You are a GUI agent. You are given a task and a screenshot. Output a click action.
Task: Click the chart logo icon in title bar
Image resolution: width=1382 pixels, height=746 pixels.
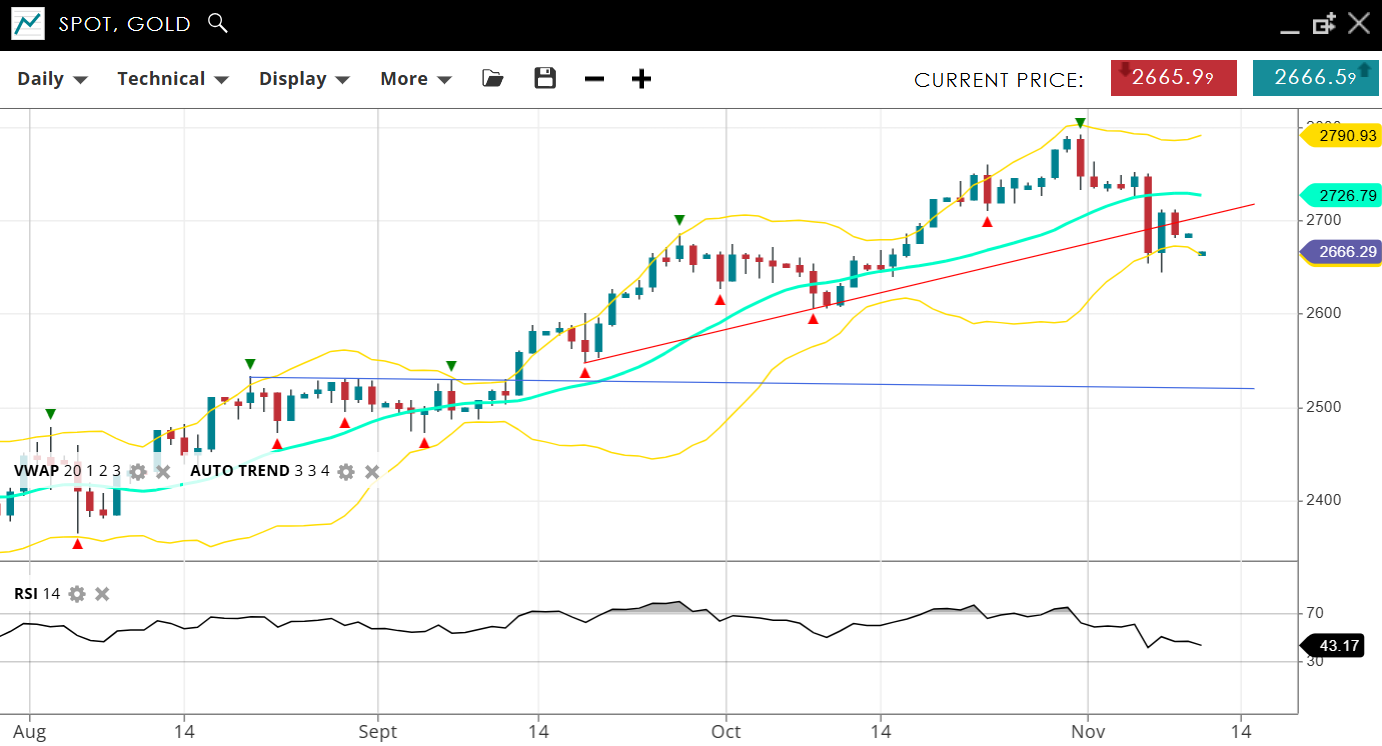pos(28,24)
